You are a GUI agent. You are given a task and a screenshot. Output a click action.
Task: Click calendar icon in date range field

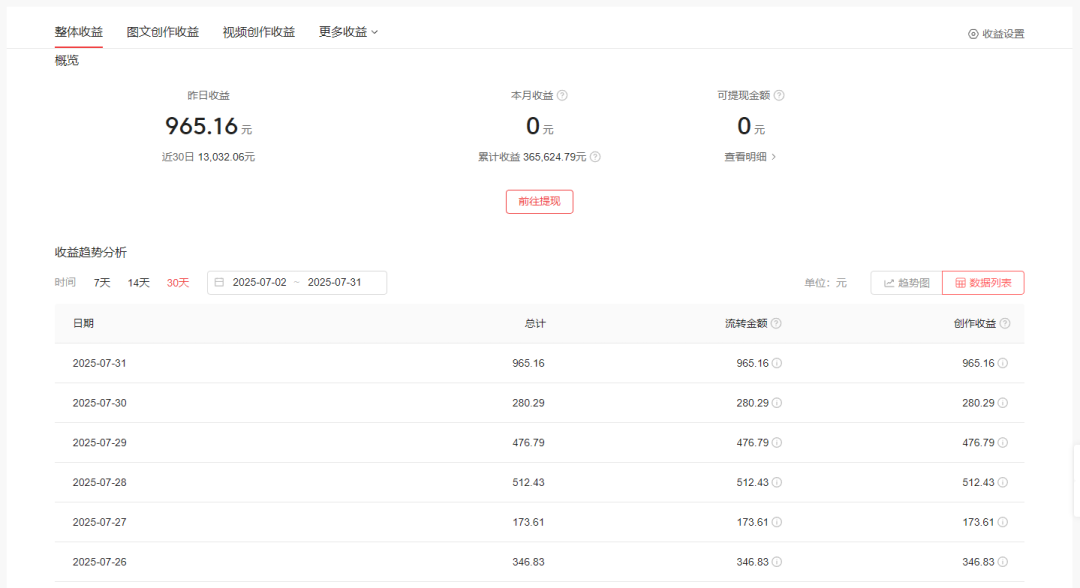(219, 282)
